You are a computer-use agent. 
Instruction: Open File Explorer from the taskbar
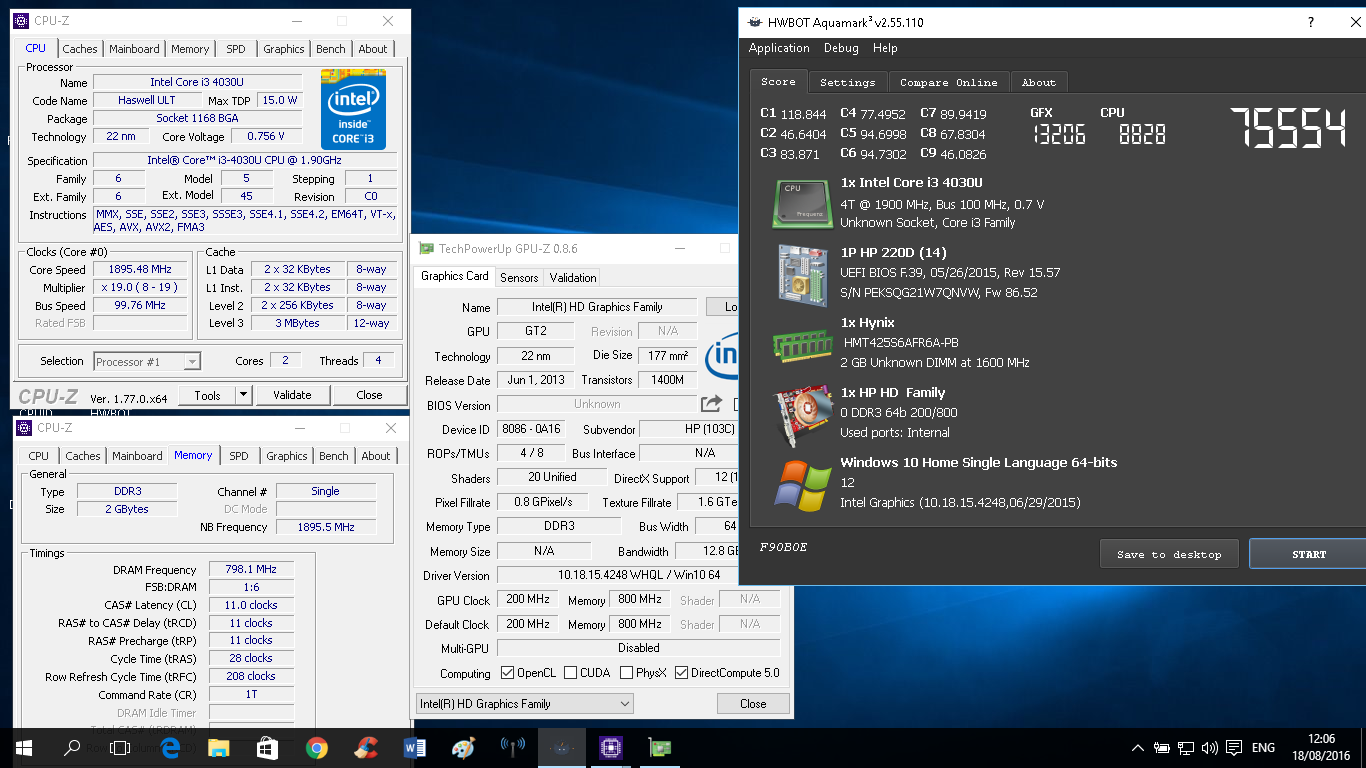coord(218,747)
